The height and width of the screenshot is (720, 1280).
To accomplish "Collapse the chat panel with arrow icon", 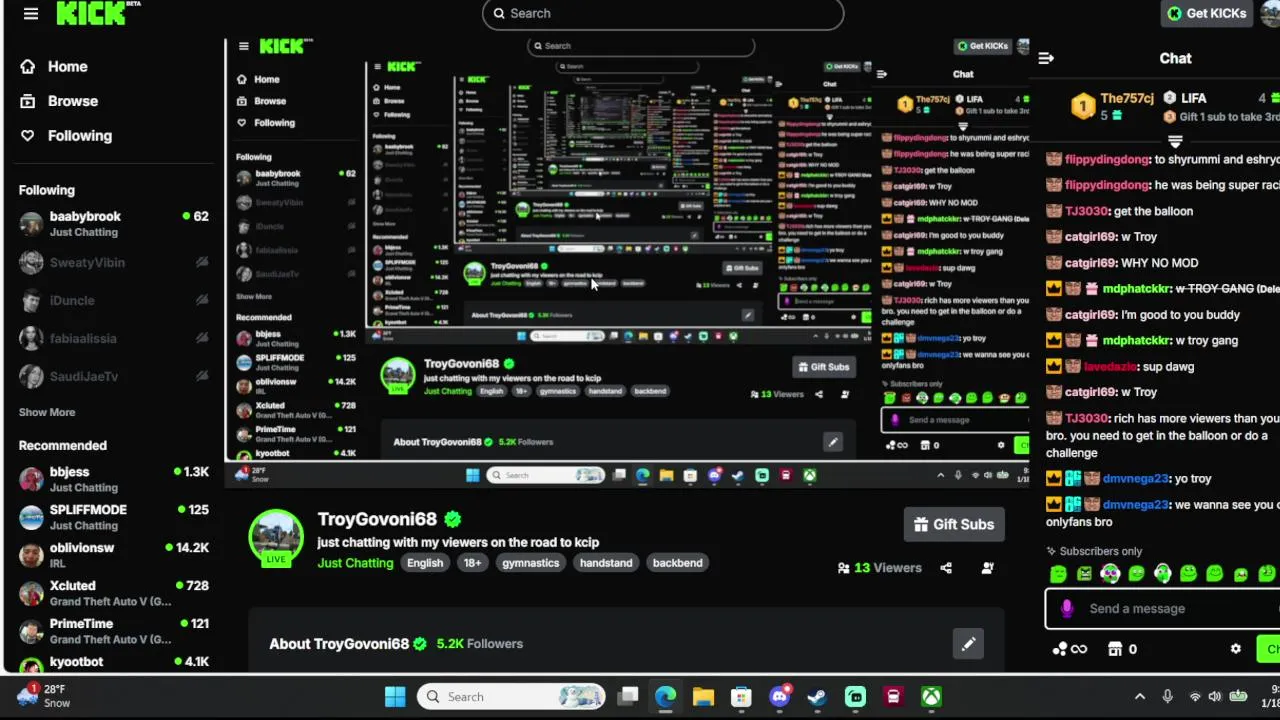I will (1046, 58).
